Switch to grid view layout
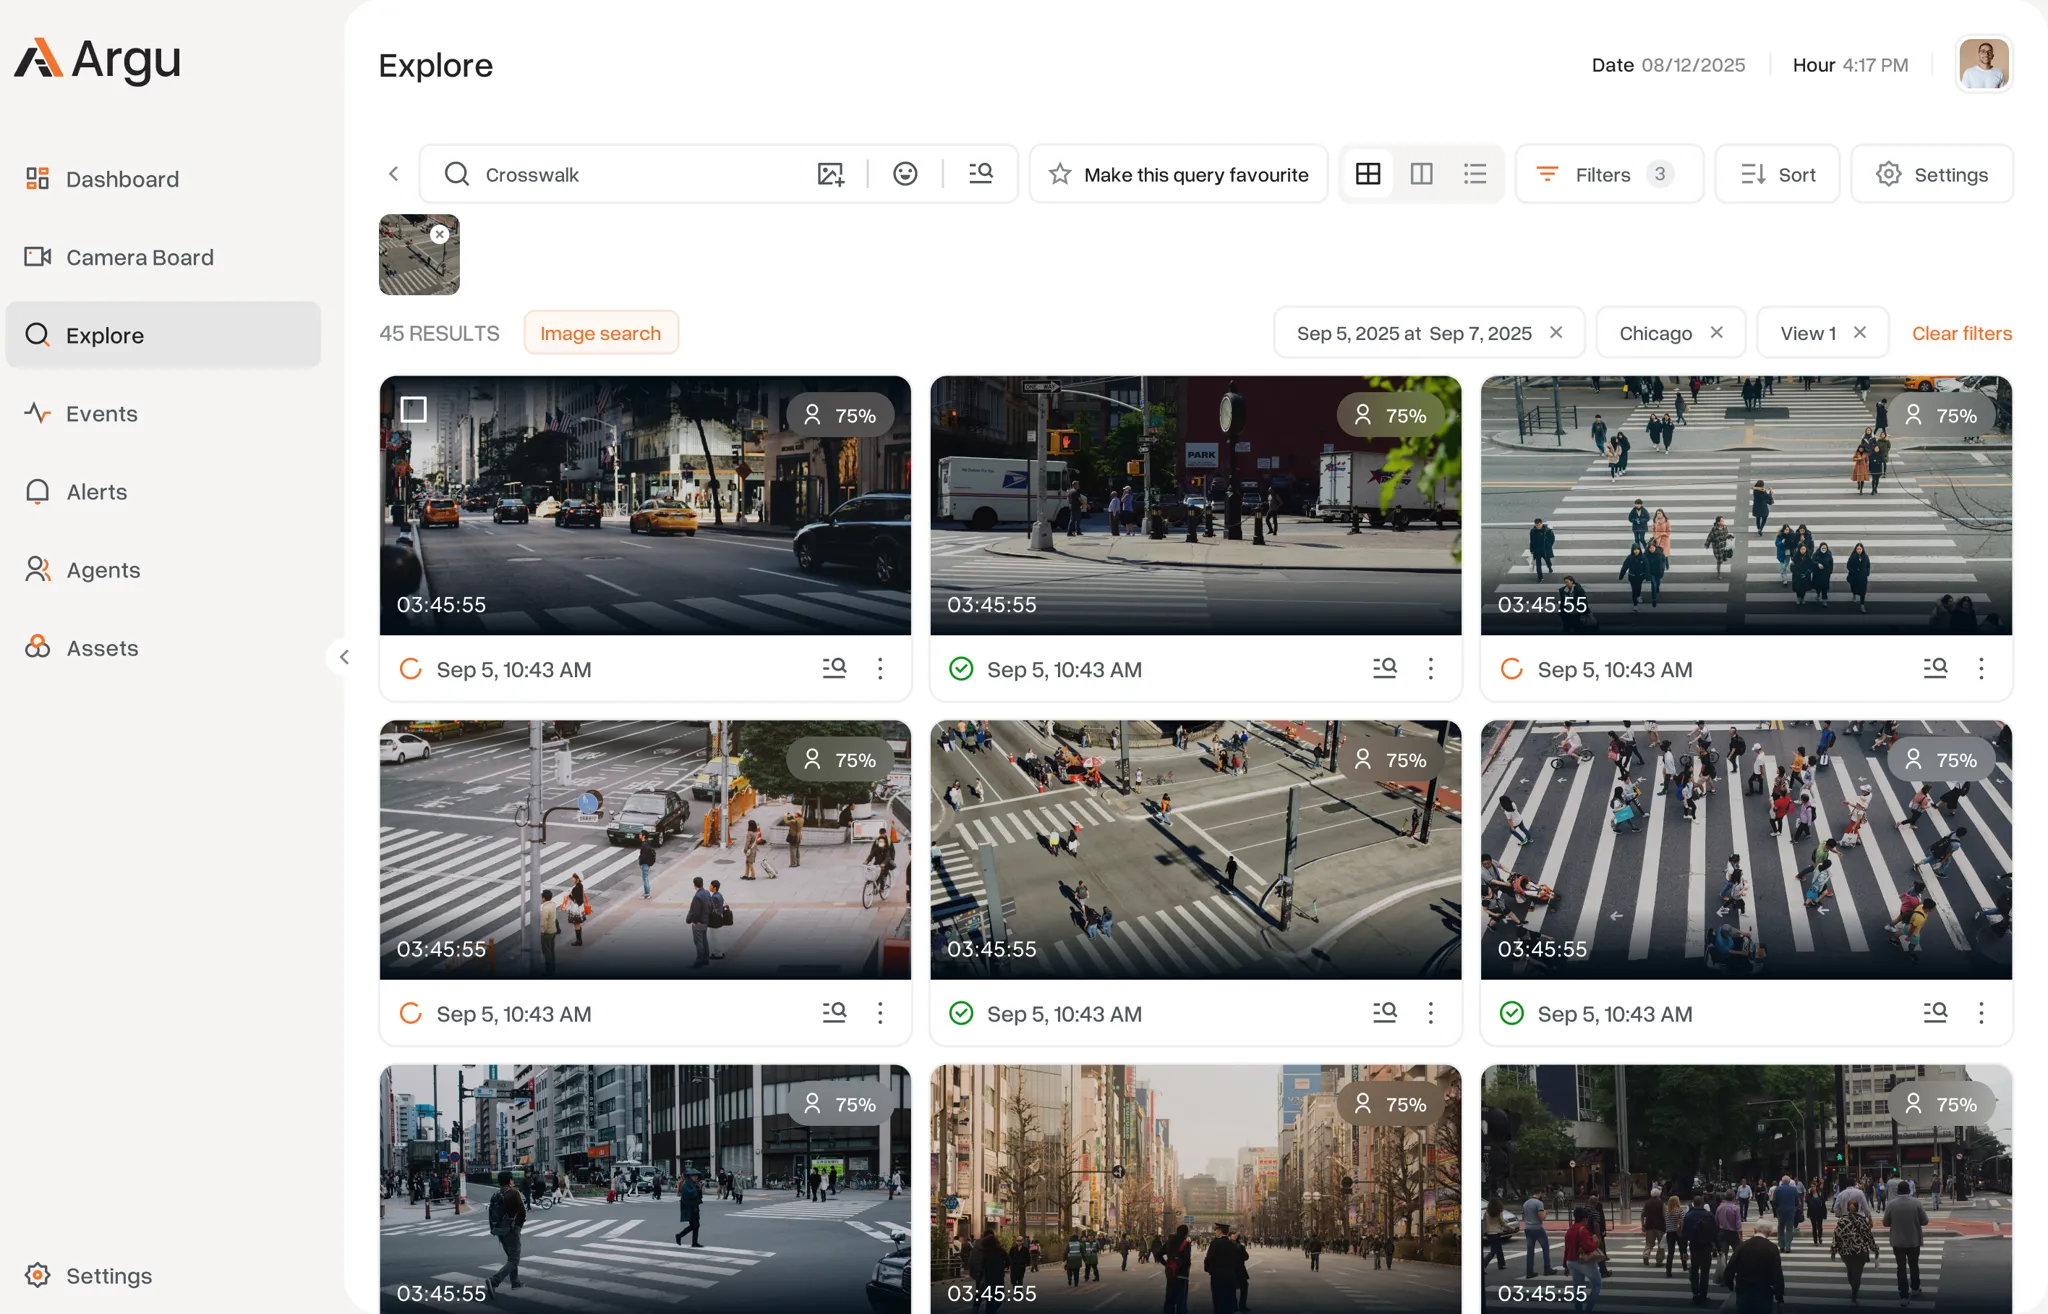2048x1314 pixels. pyautogui.click(x=1368, y=174)
